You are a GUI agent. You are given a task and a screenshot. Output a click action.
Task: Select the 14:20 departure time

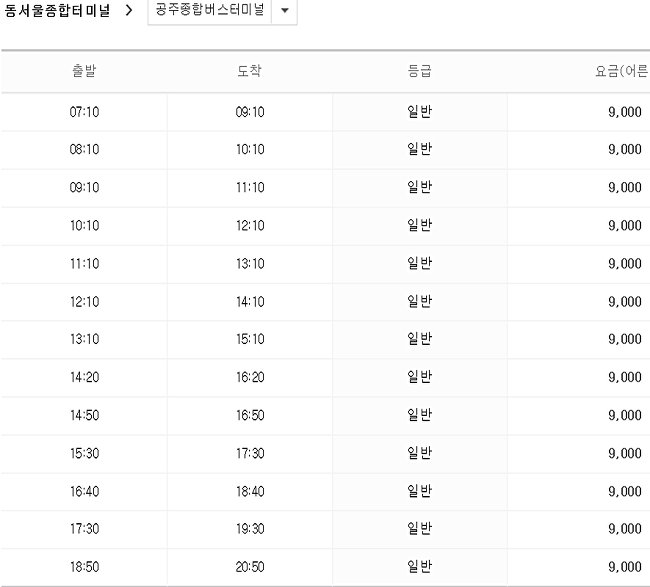point(84,377)
